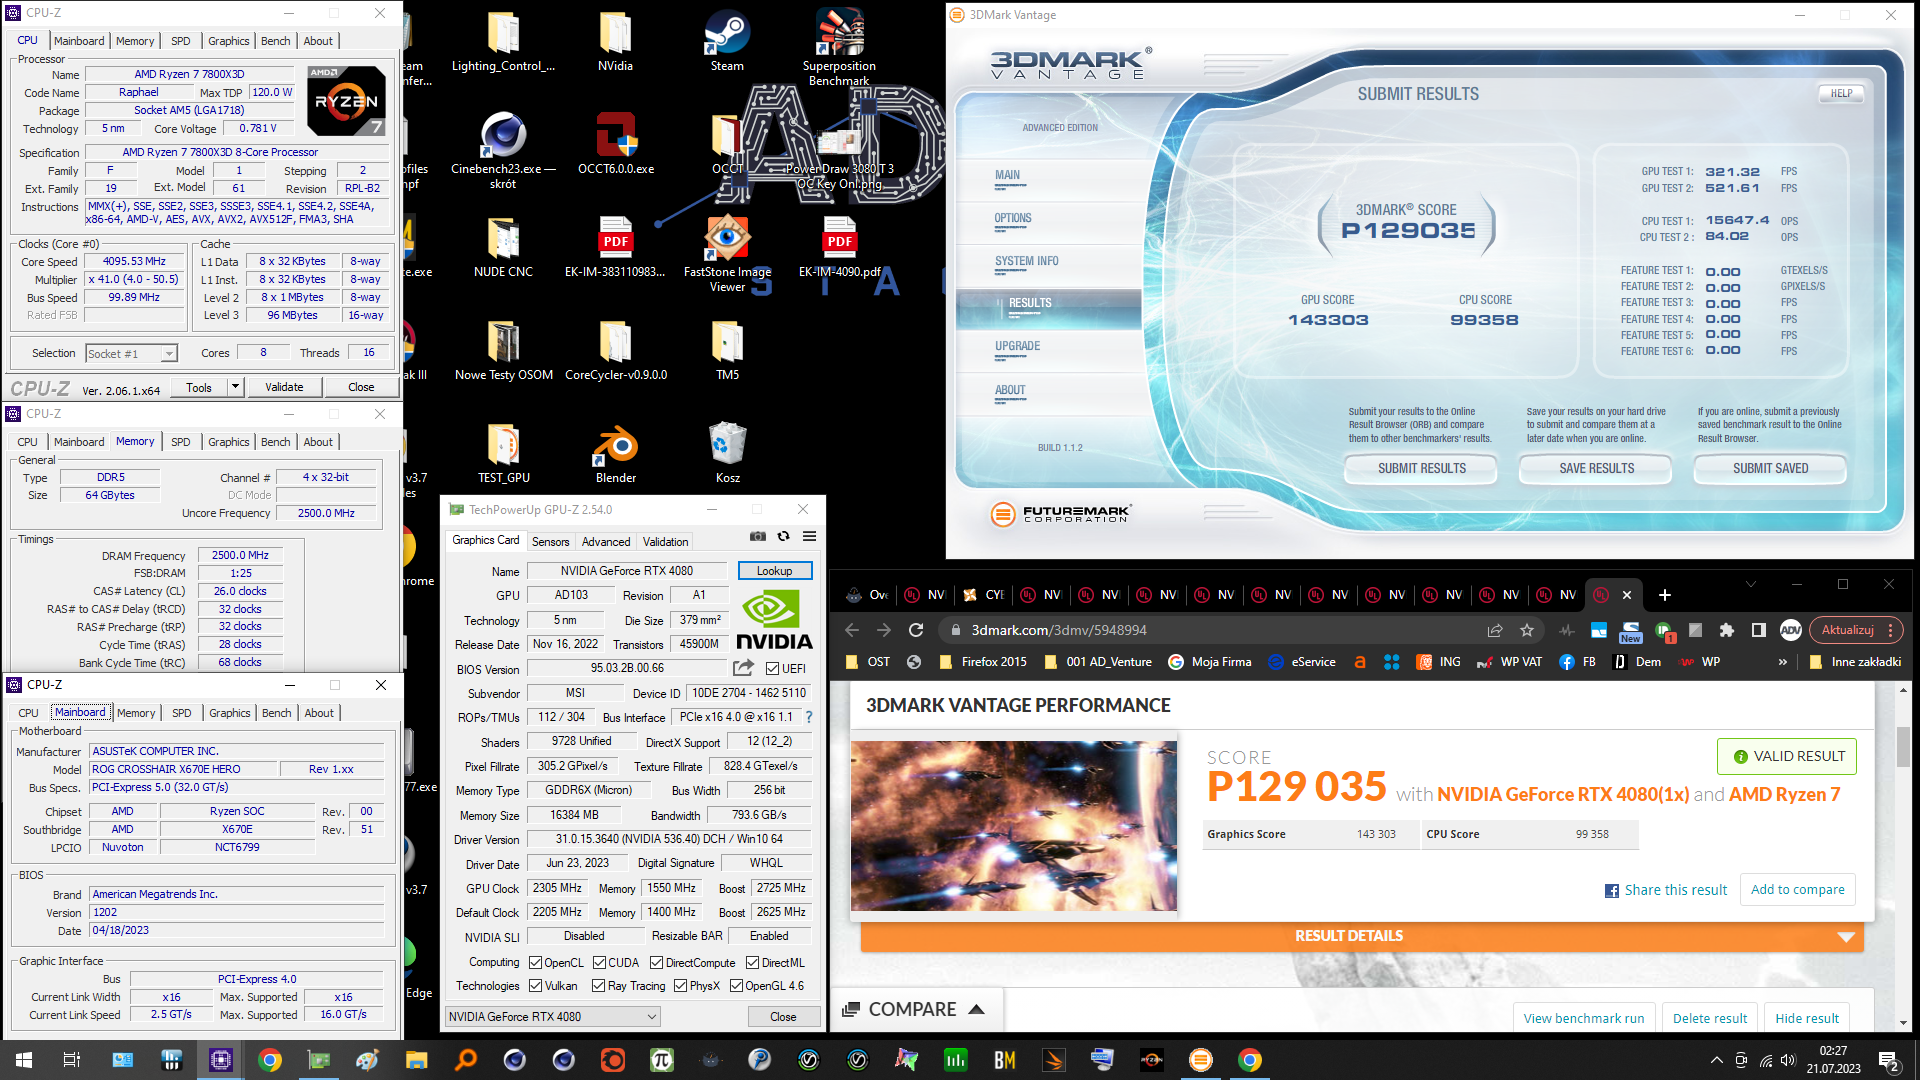Open Chrome from the taskbar
Image resolution: width=1920 pixels, height=1080 pixels.
269,1060
